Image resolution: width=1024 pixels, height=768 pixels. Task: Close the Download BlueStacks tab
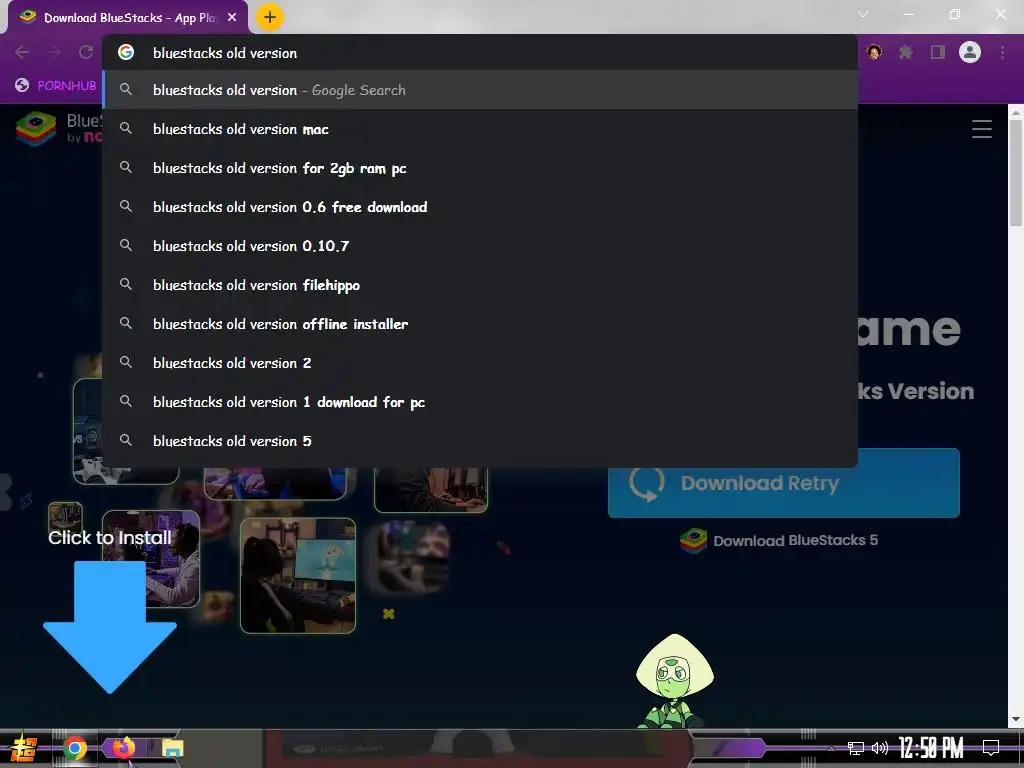[x=232, y=18]
